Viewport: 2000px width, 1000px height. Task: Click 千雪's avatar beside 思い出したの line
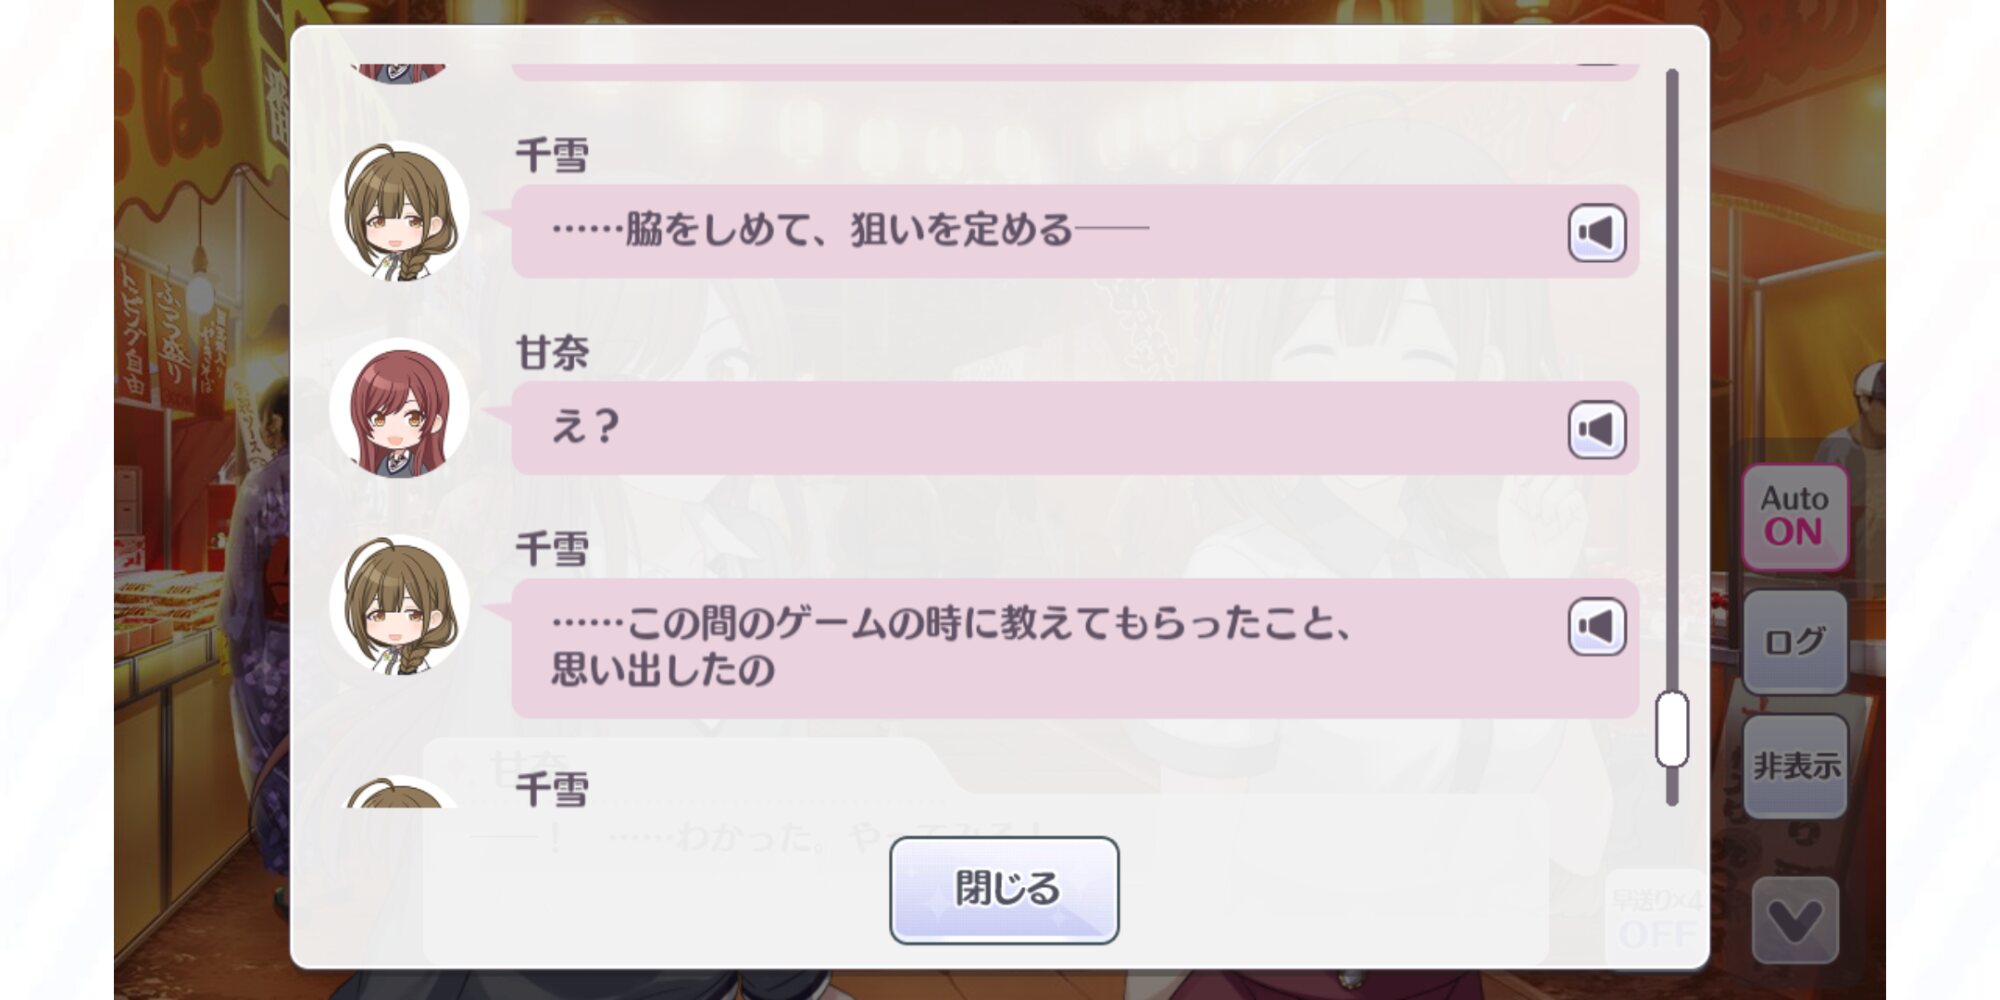tap(400, 605)
